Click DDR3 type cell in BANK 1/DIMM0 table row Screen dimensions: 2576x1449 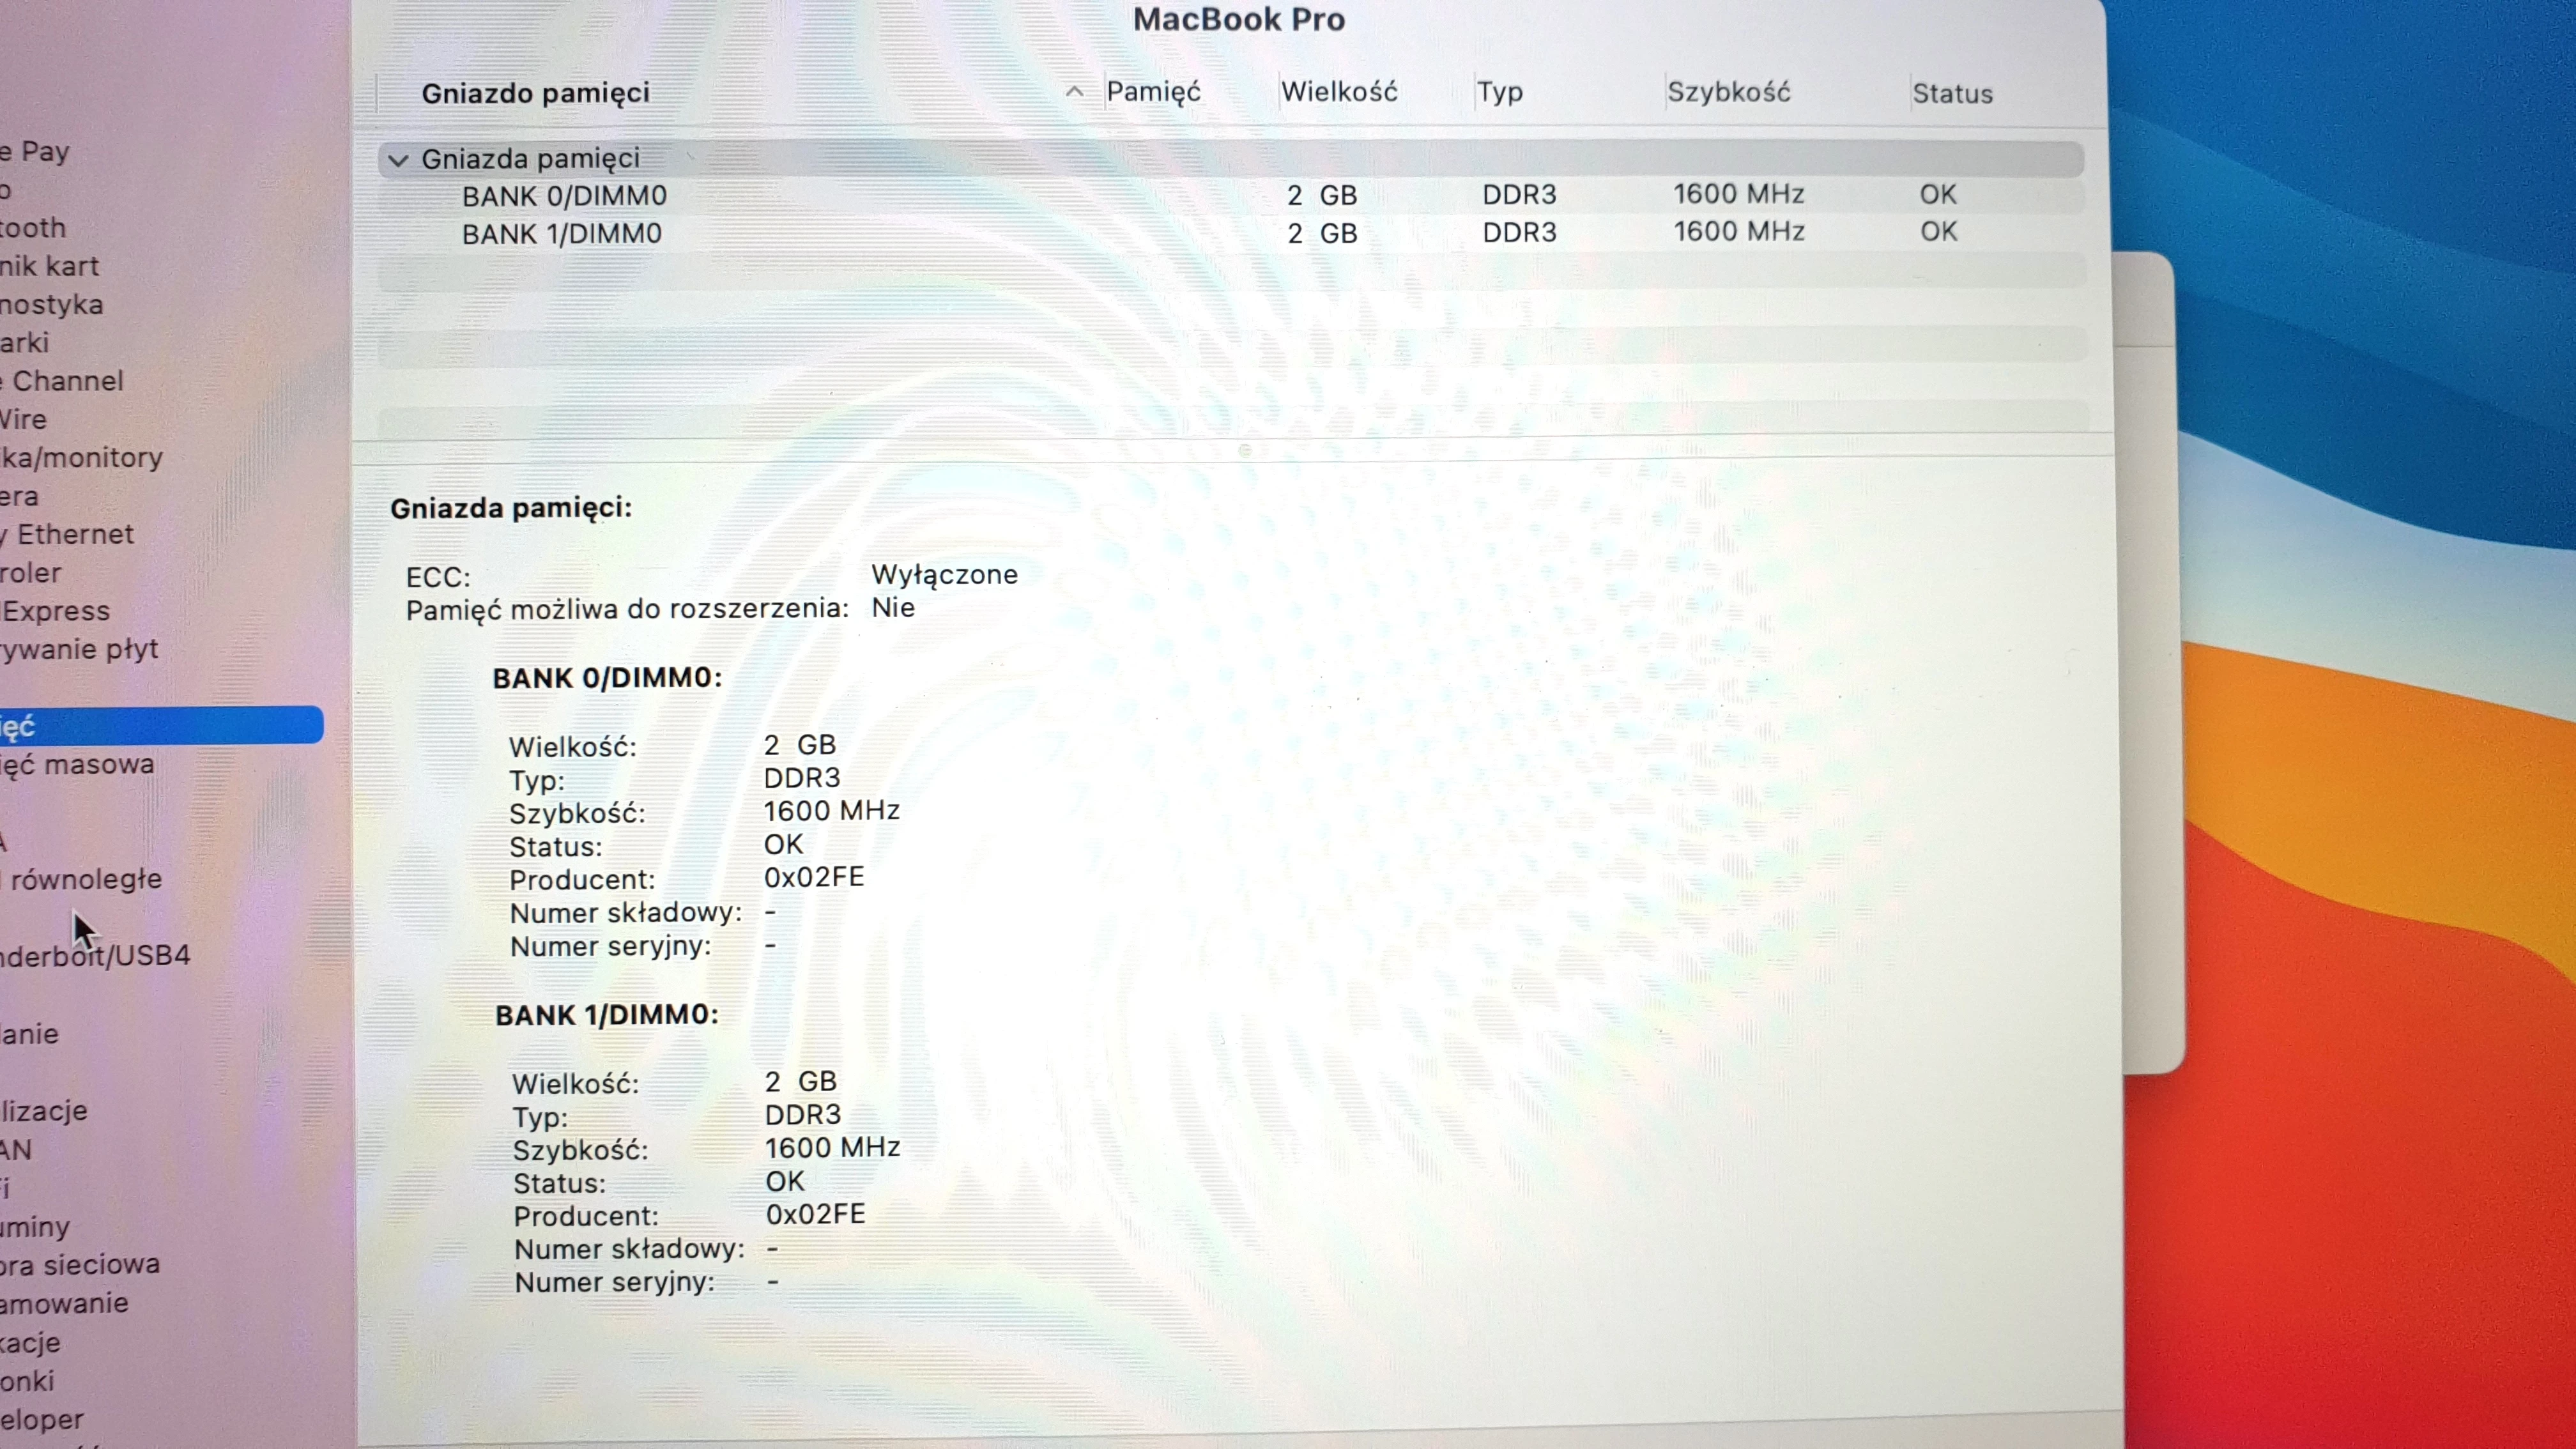1519,233
